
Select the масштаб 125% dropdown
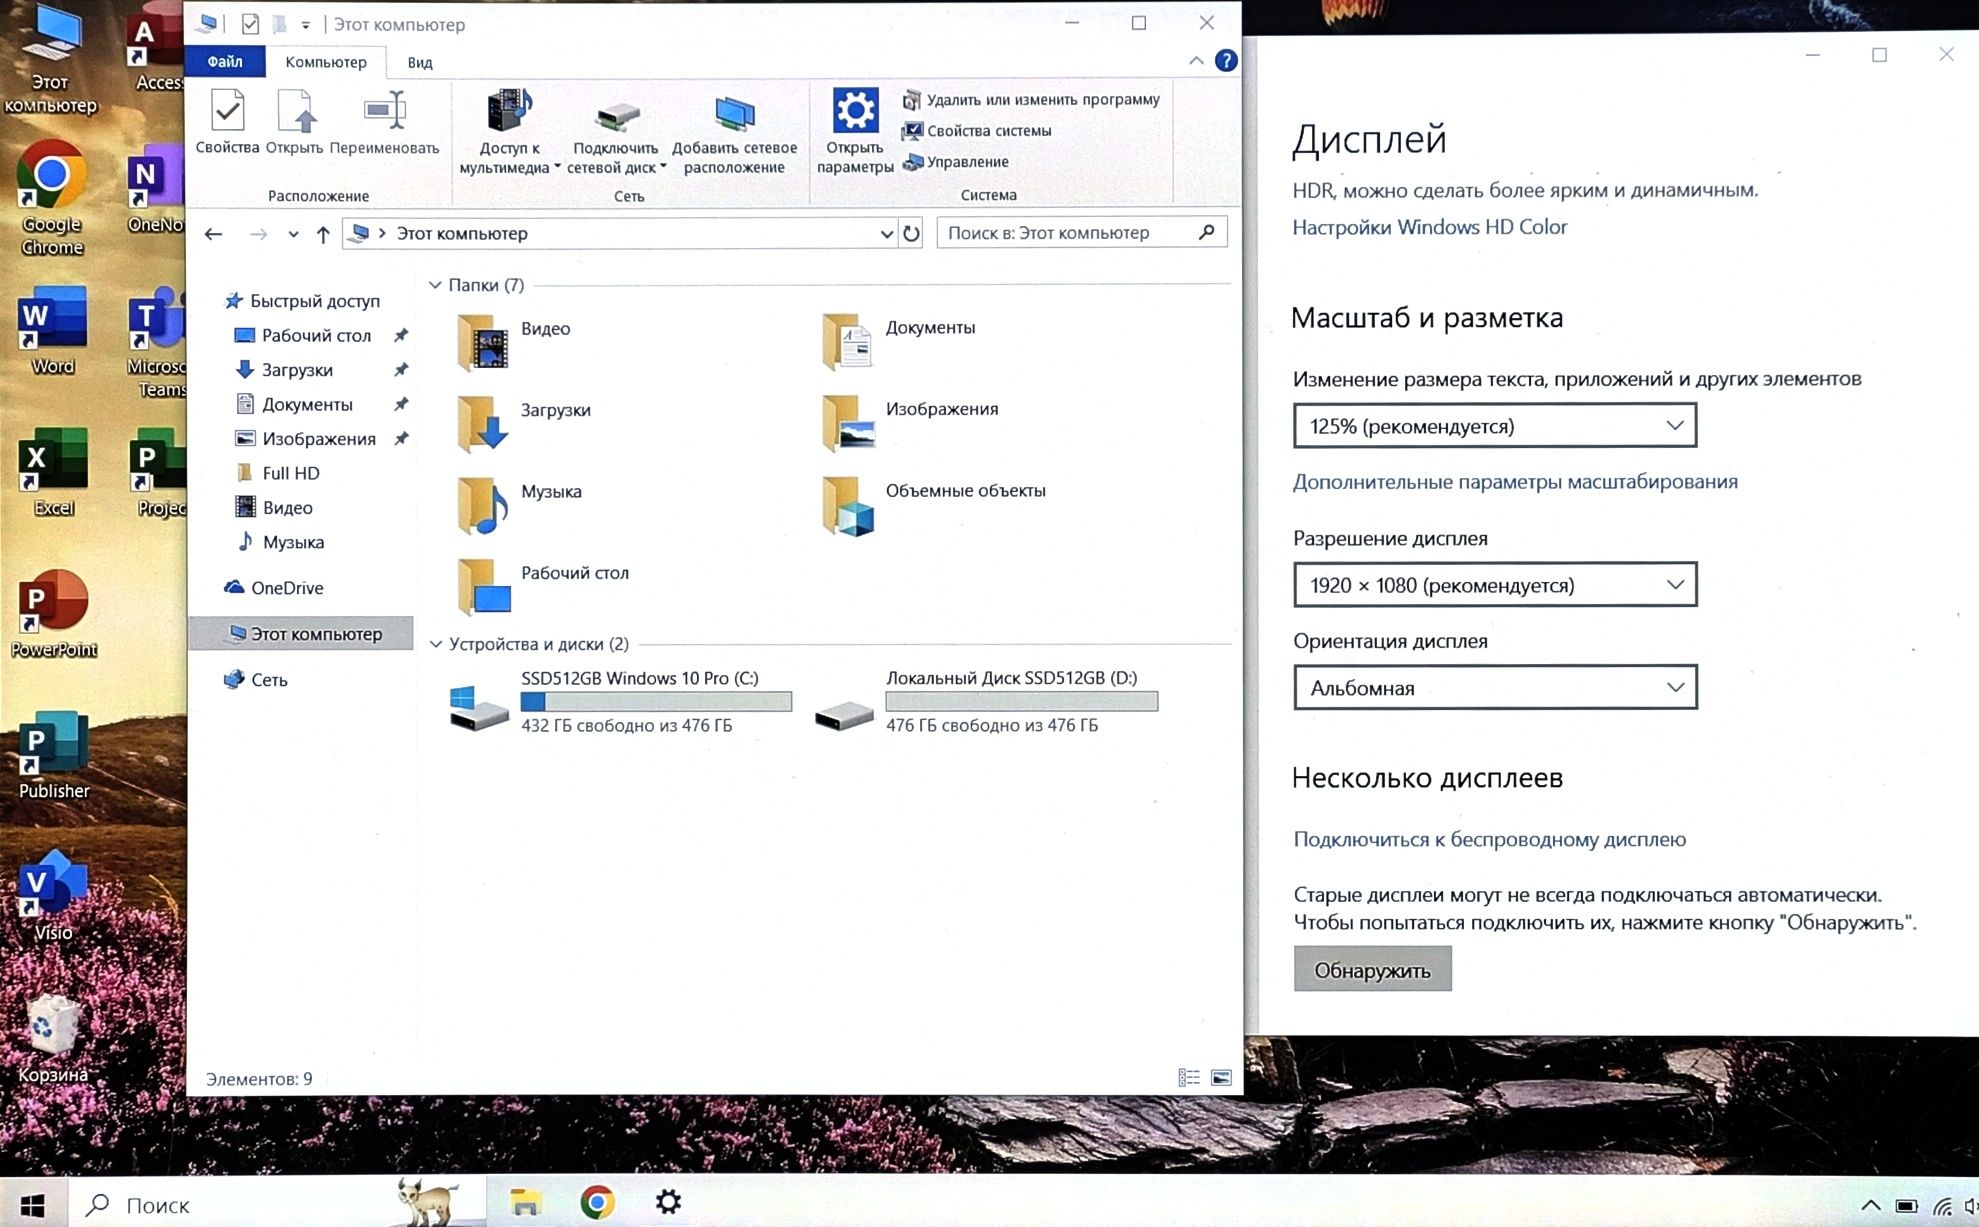1493,424
